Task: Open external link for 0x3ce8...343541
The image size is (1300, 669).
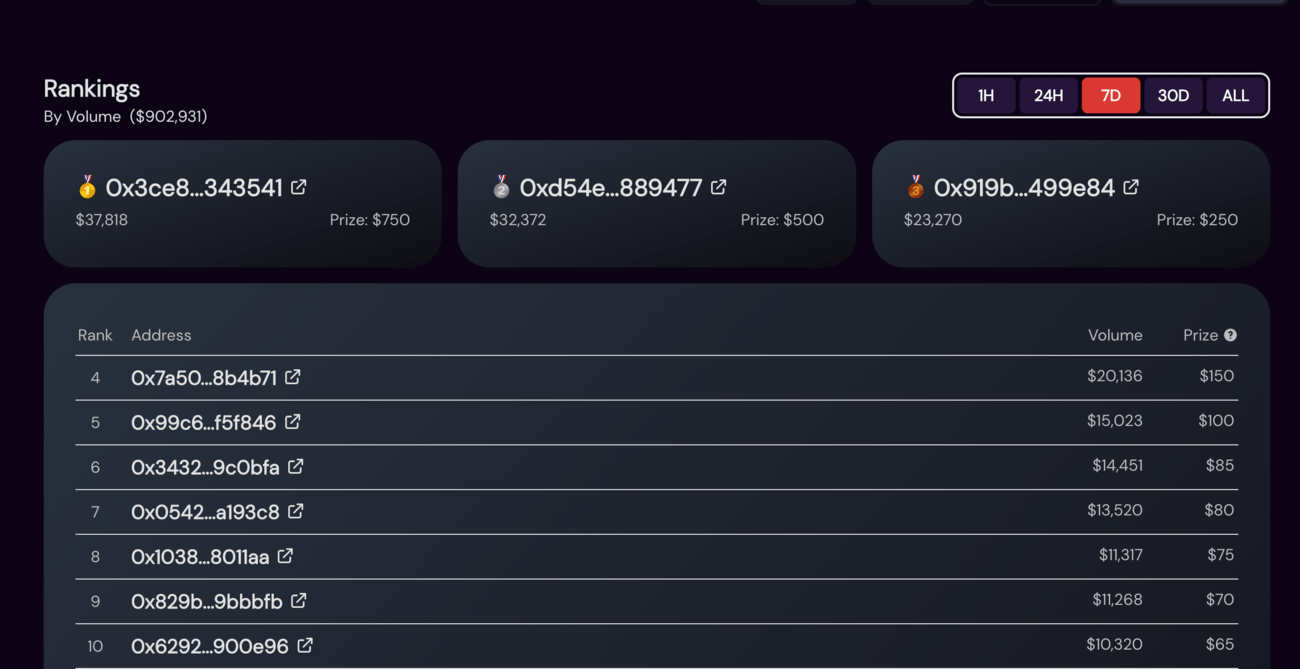Action: 298,187
